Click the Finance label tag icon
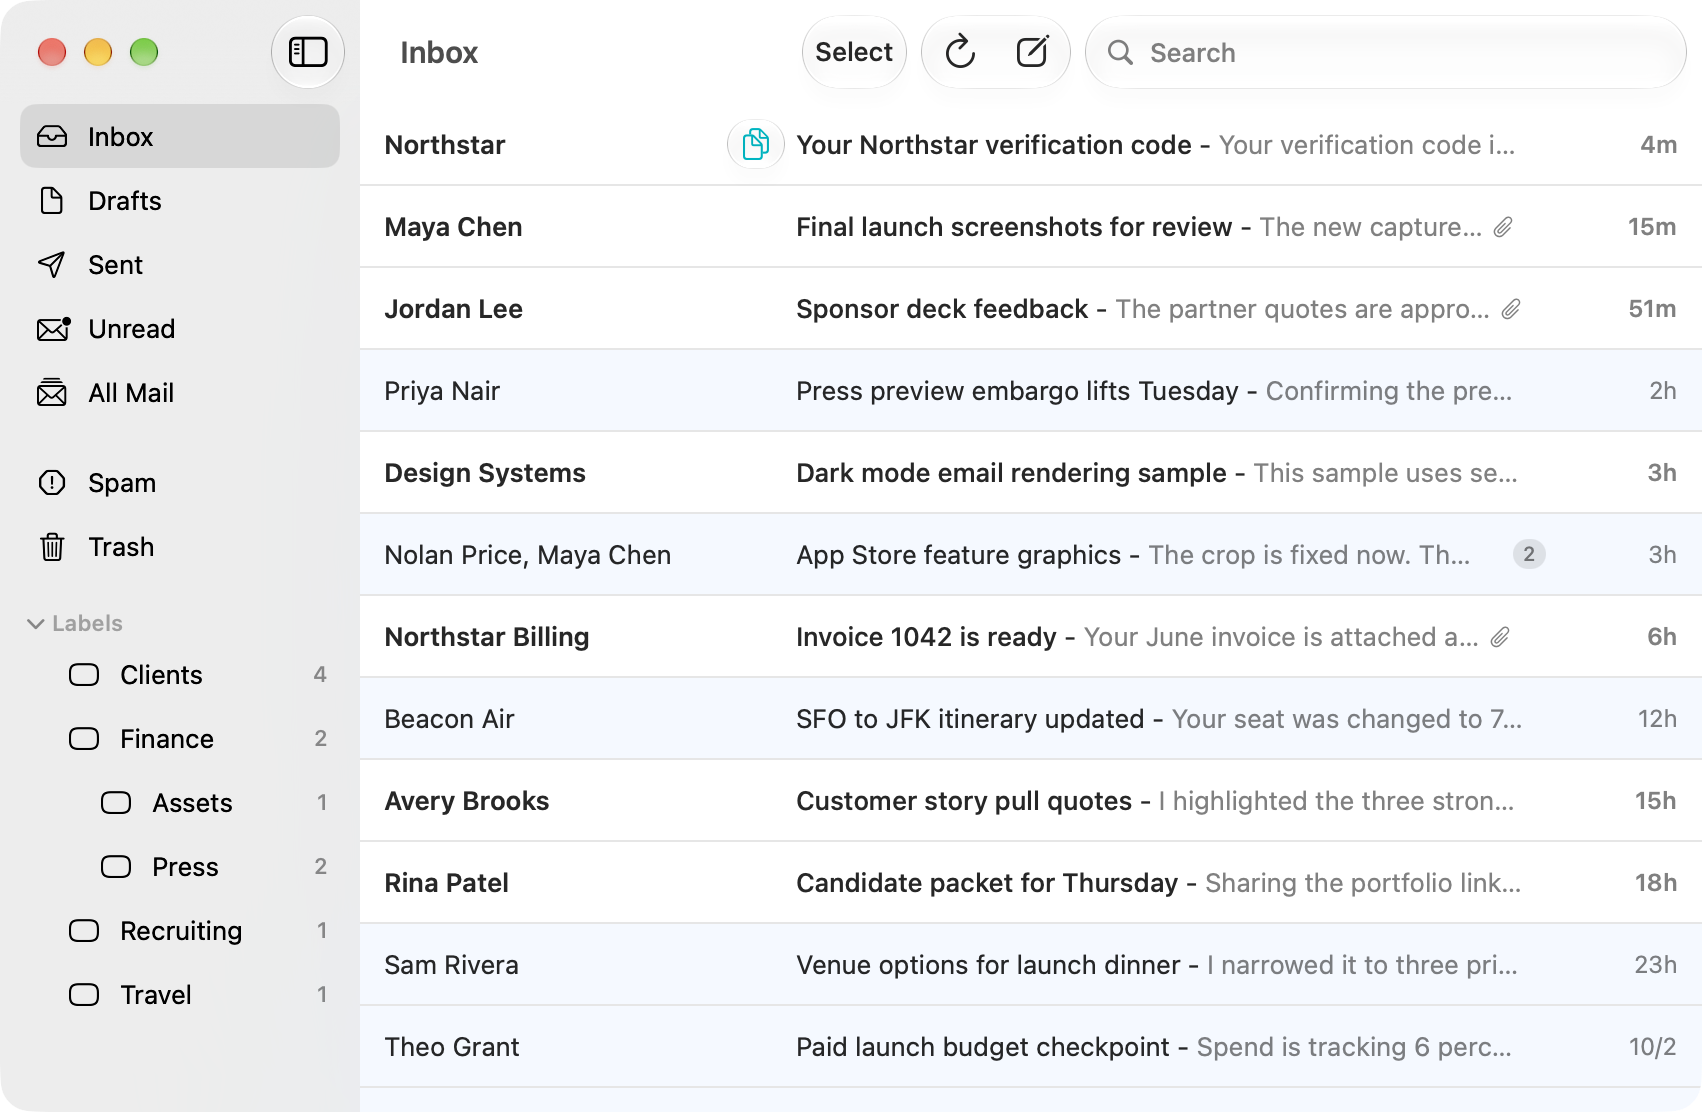Viewport: 1702px width, 1112px height. coord(84,739)
